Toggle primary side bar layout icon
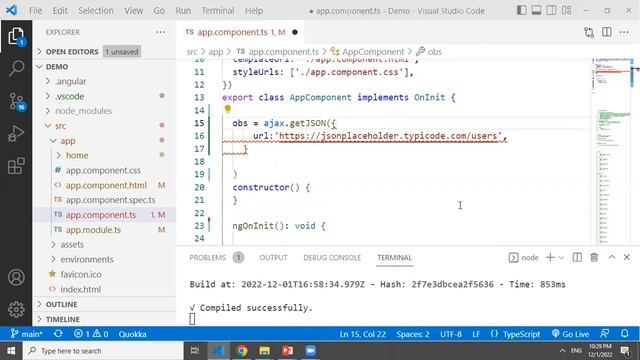Screen dimensions: 640x360 tap(521, 10)
